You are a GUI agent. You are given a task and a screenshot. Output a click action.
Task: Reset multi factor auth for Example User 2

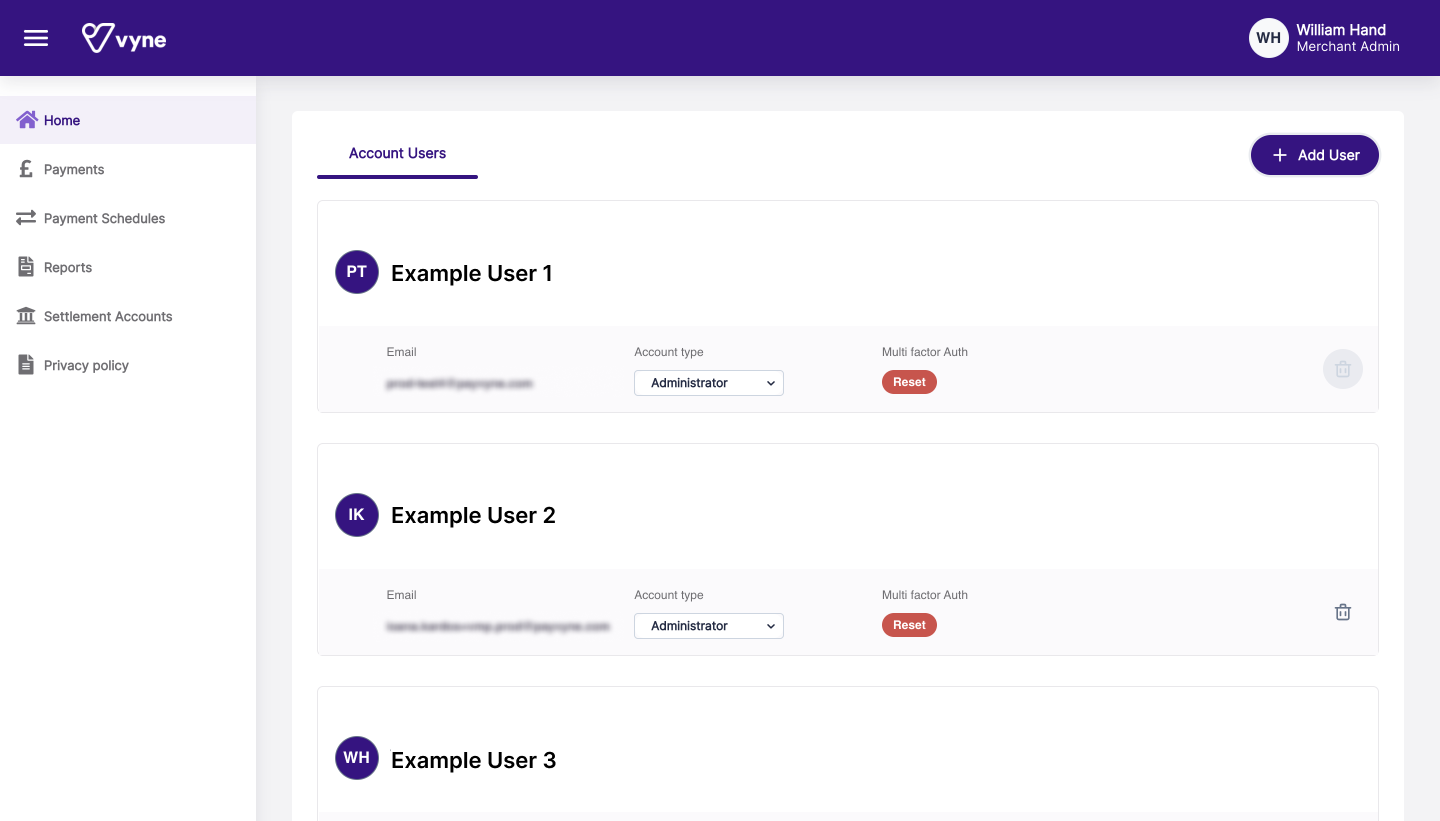909,625
